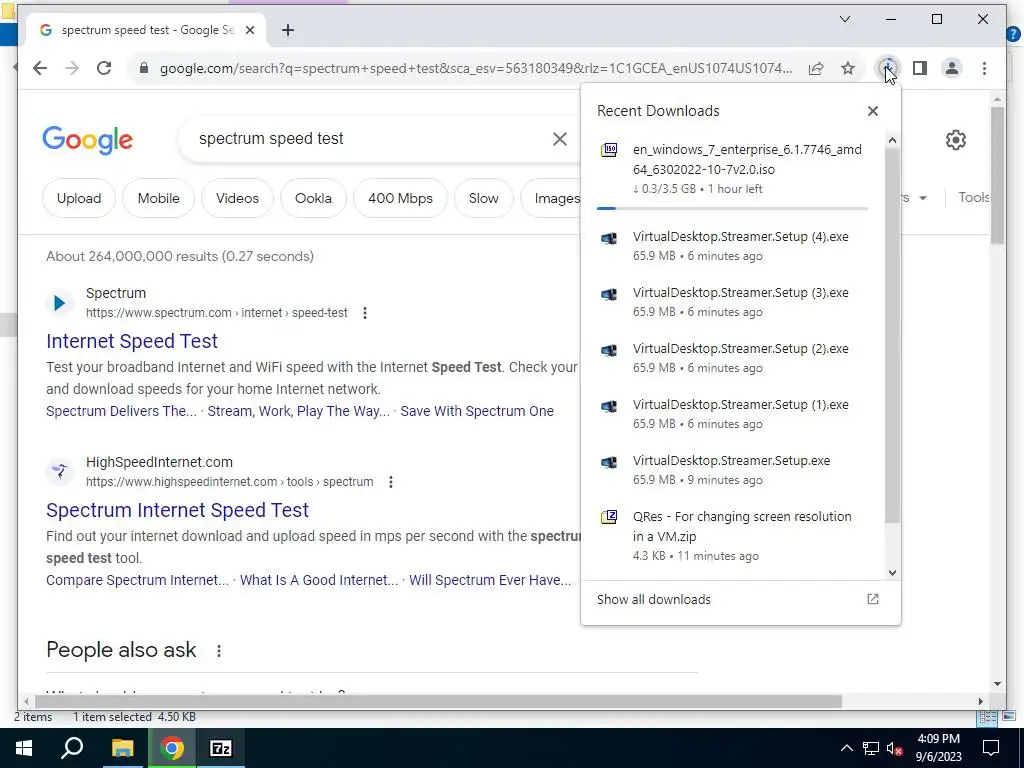Click ISO download progress bar
This screenshot has height=768, width=1024.
coord(732,208)
